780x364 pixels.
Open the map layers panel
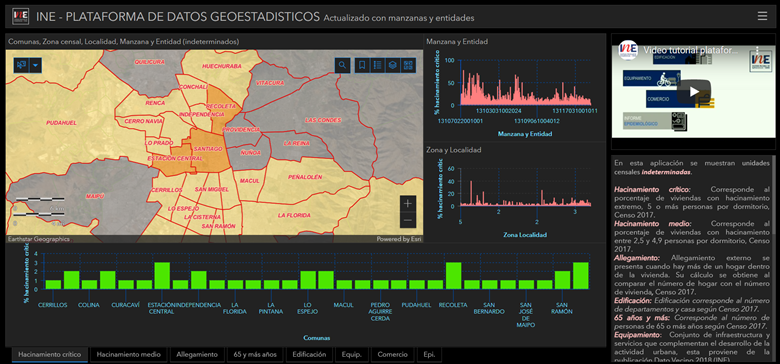click(392, 65)
